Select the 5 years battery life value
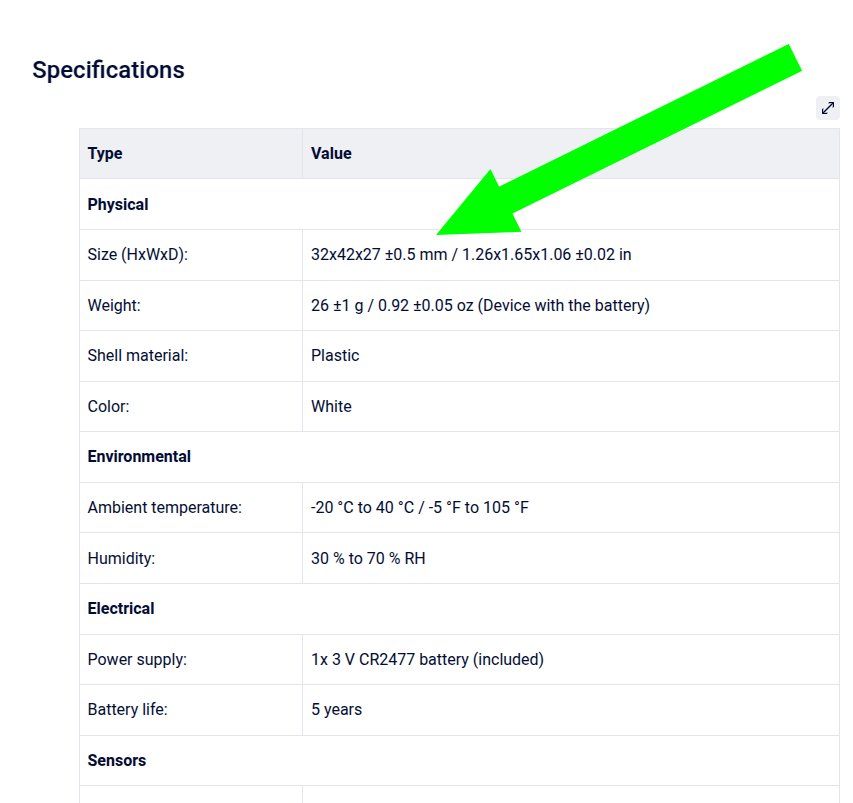This screenshot has width=853, height=803. pyautogui.click(x=336, y=710)
